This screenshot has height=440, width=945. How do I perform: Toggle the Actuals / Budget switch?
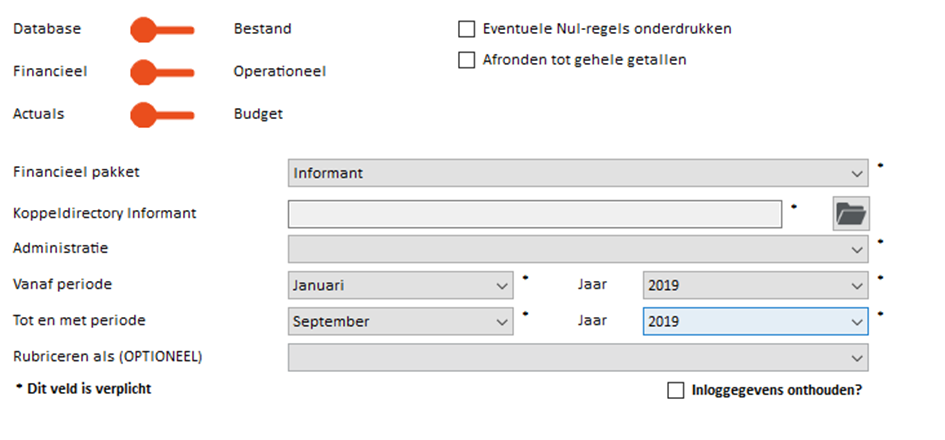[162, 115]
